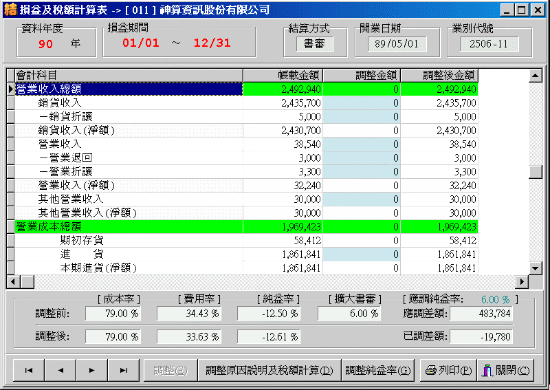Click 帳載金額 value 2,435,700

301,103
